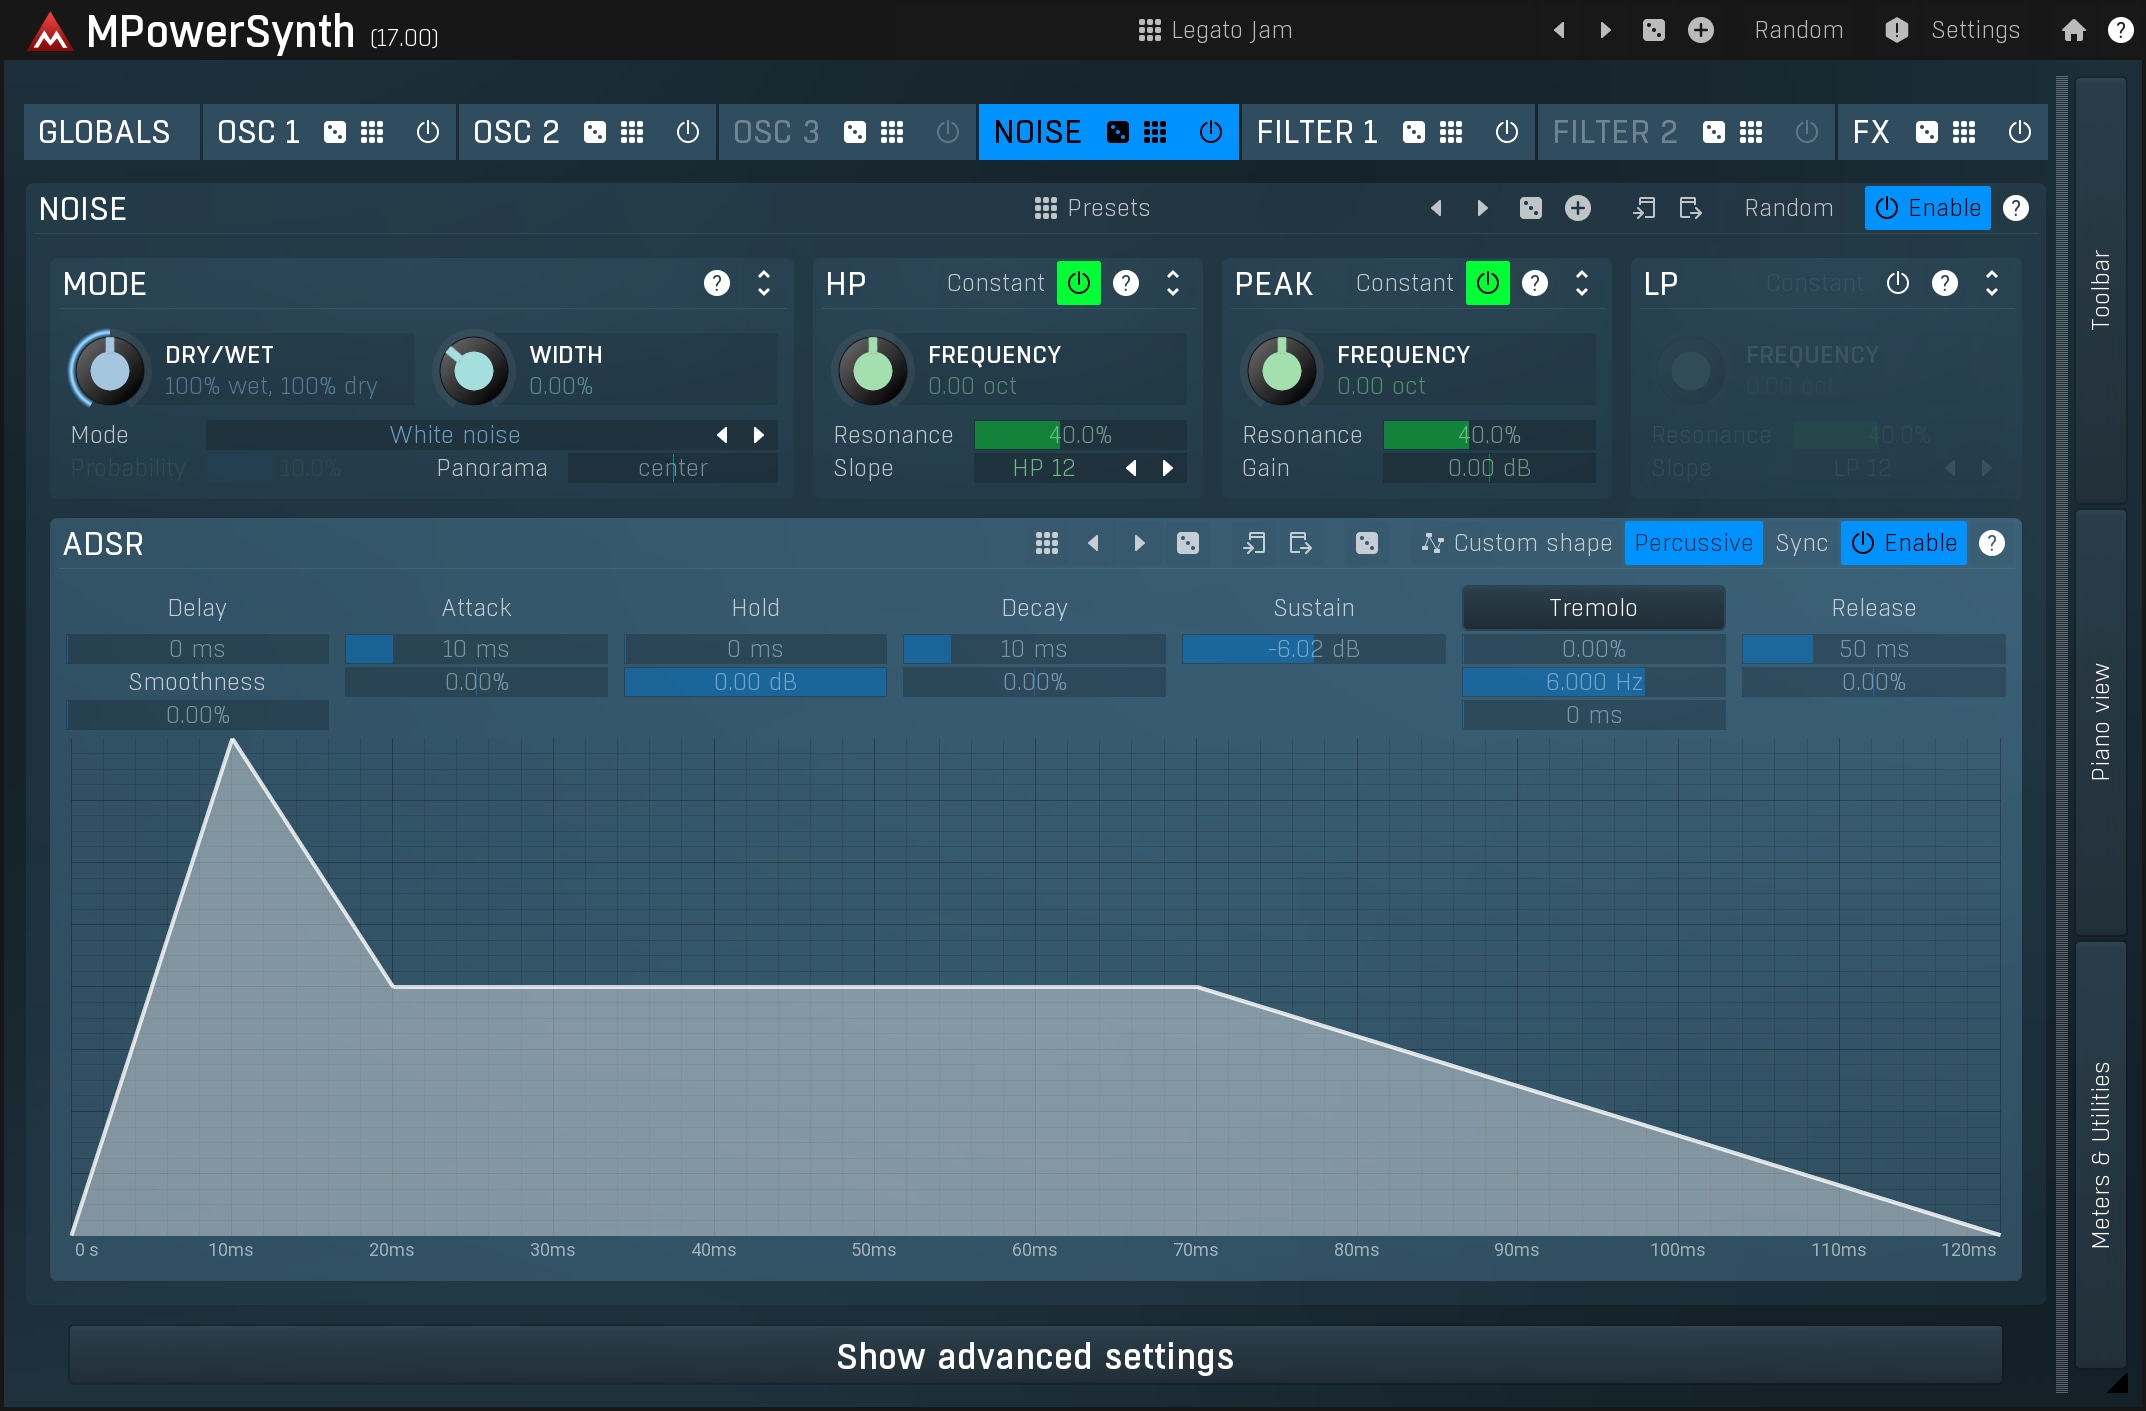Select next noise Mode with right arrow
This screenshot has width=2146, height=1411.
click(759, 435)
